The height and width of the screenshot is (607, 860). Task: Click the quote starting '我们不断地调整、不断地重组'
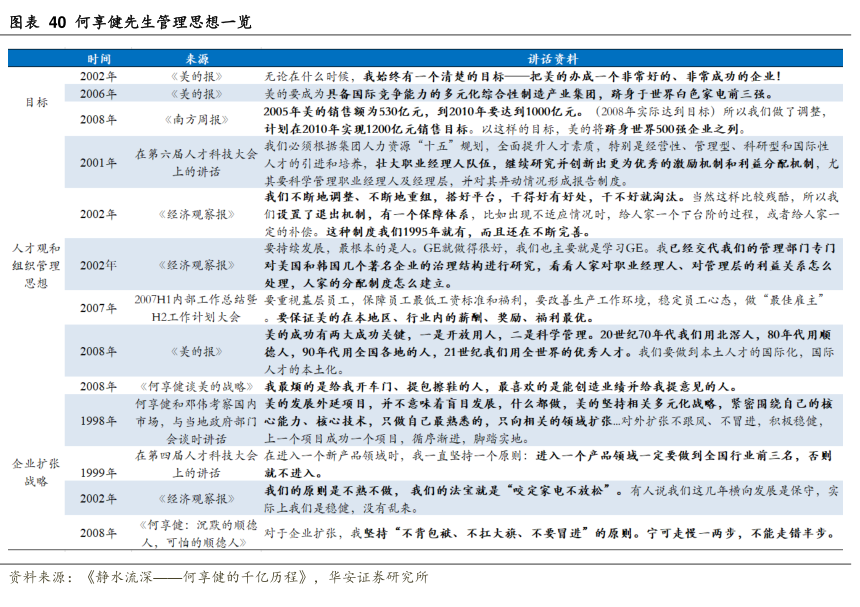click(x=551, y=214)
